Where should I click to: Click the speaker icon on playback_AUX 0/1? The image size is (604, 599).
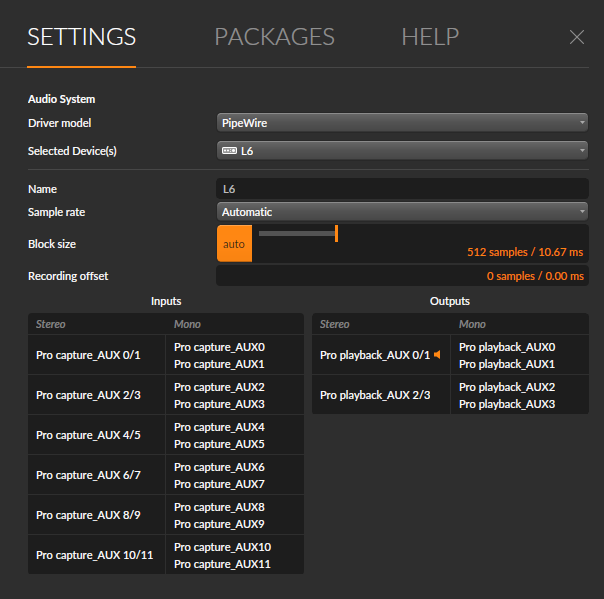pyautogui.click(x=437, y=354)
